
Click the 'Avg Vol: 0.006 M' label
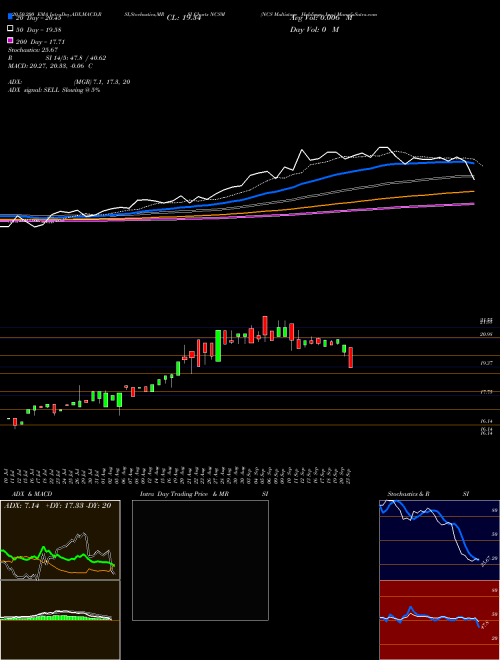321,18
